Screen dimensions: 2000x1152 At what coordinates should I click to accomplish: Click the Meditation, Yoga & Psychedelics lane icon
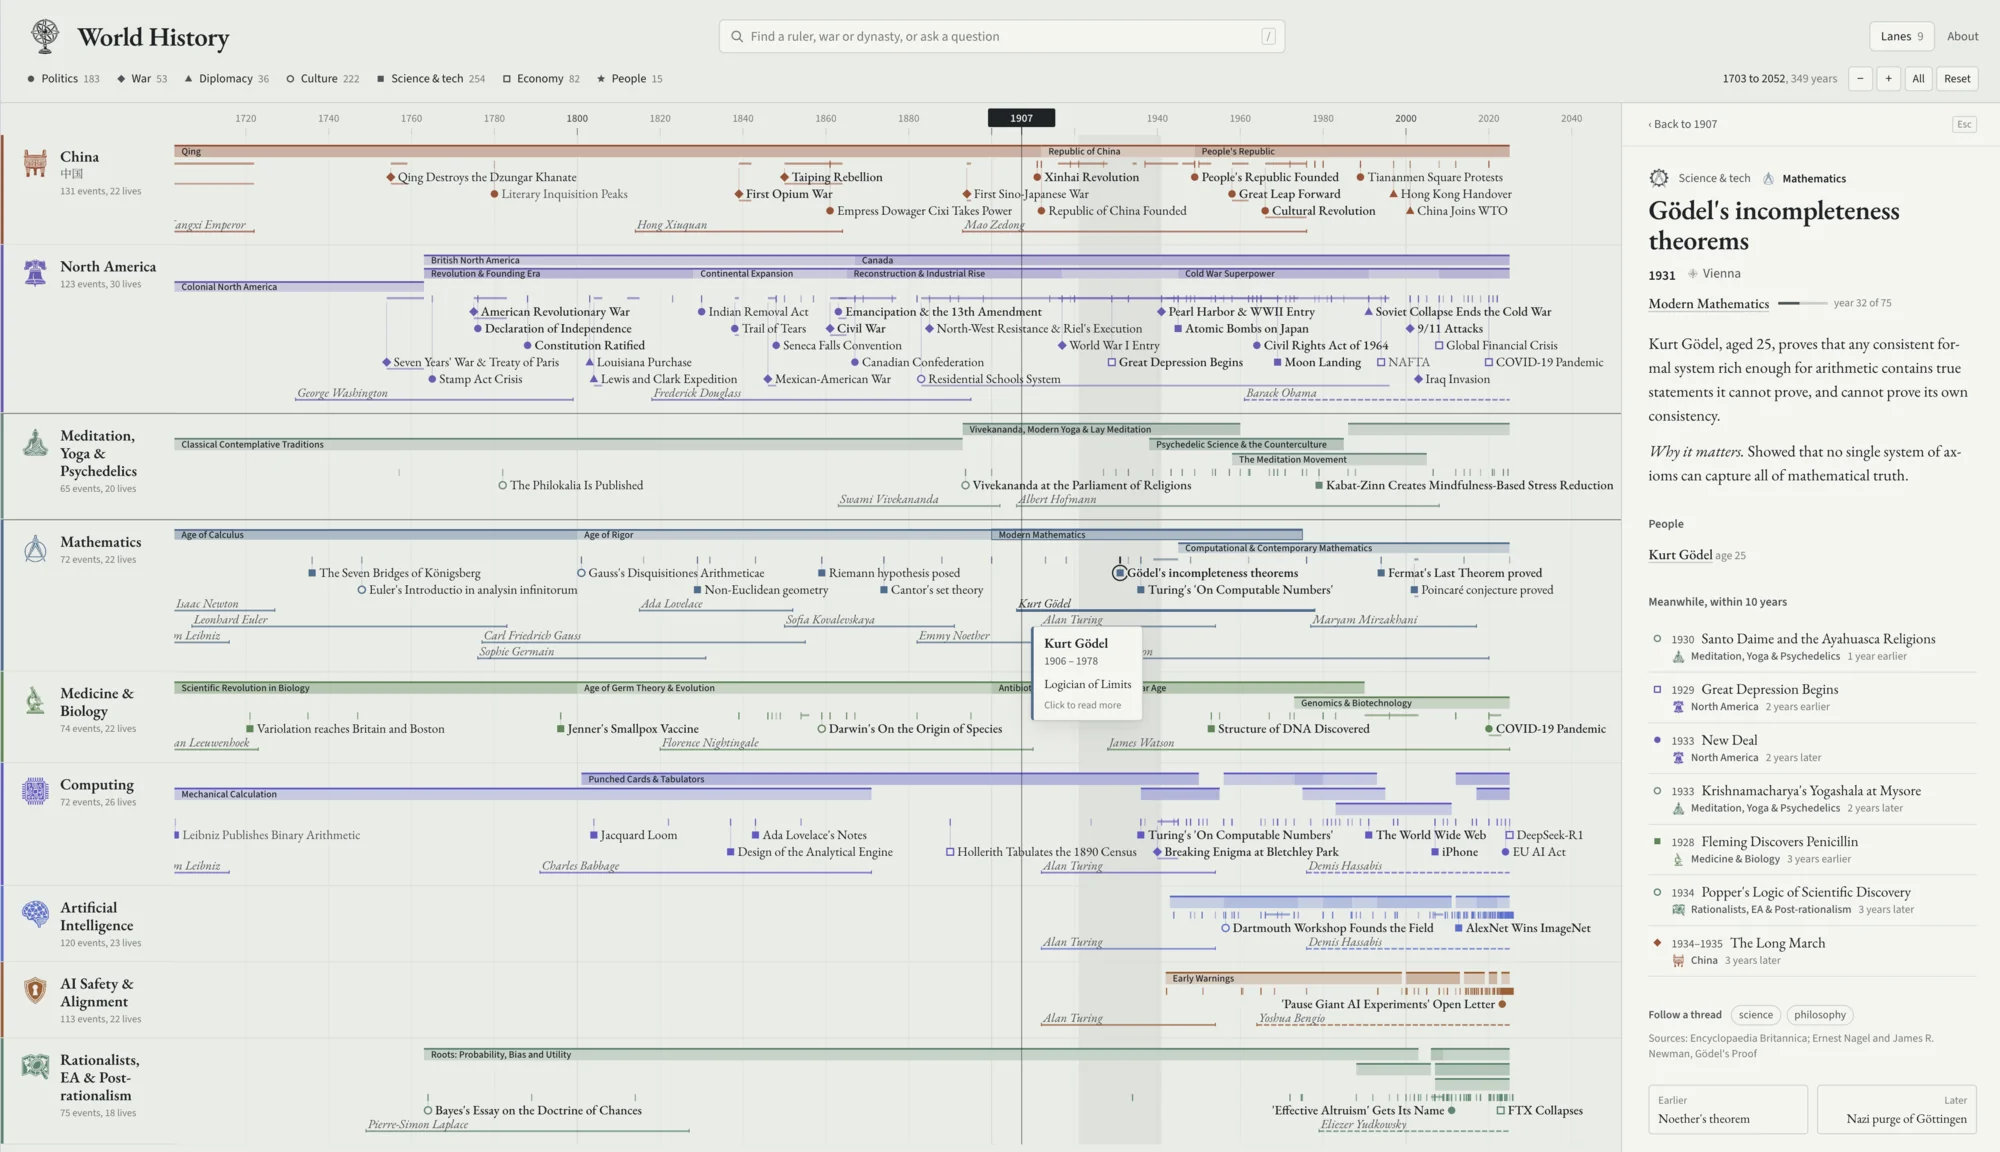coord(35,442)
